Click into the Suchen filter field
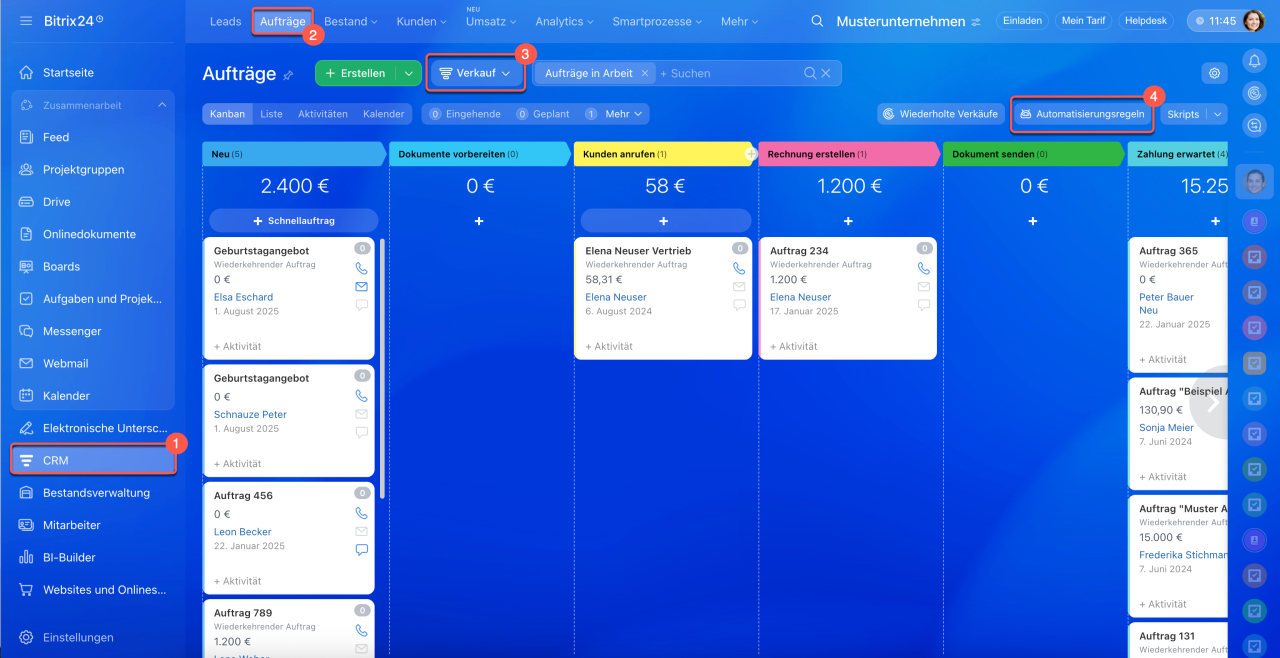1280x658 pixels. [731, 73]
